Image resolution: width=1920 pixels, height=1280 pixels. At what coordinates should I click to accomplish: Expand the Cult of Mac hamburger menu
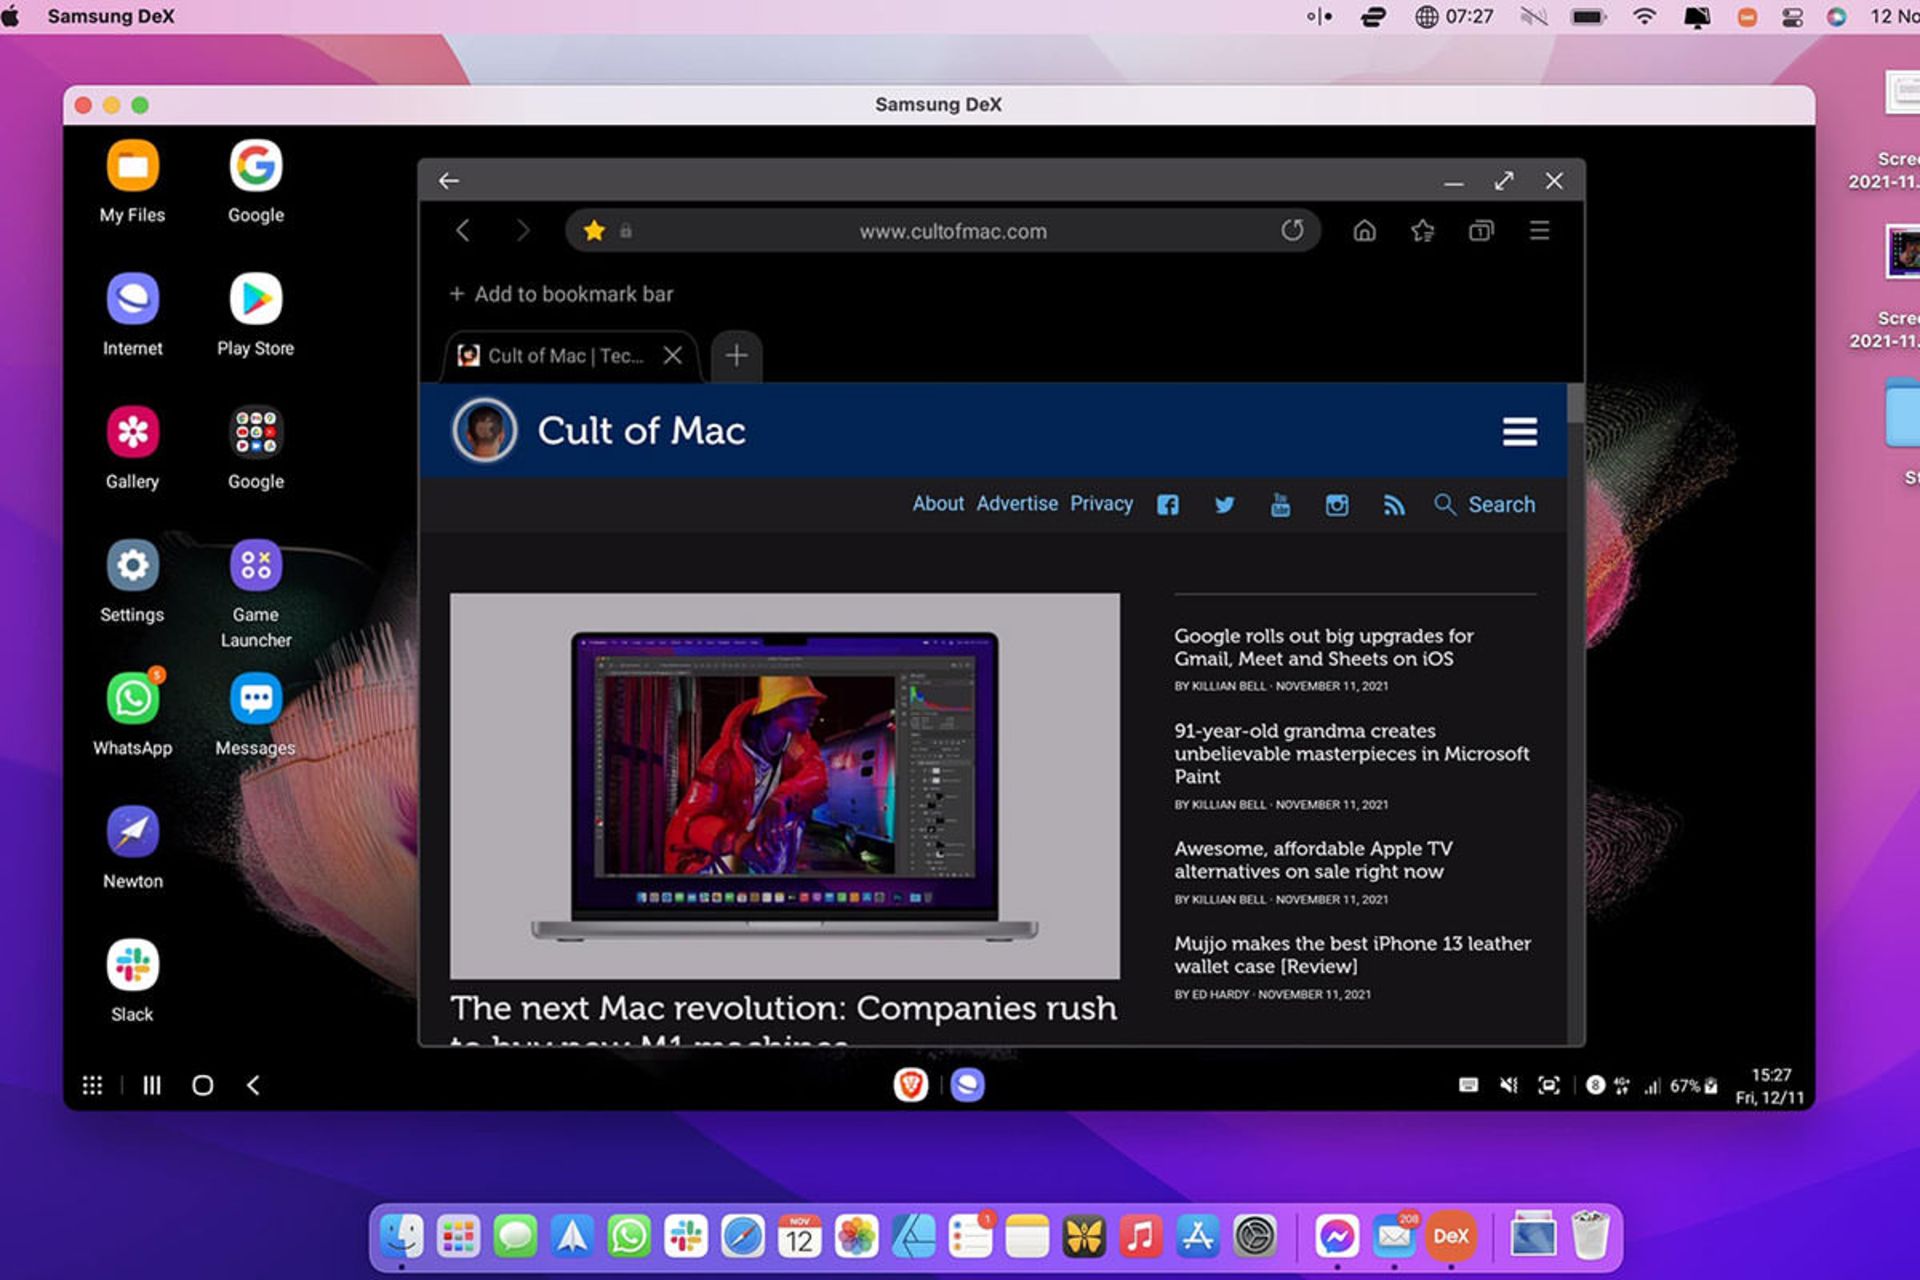(x=1519, y=431)
